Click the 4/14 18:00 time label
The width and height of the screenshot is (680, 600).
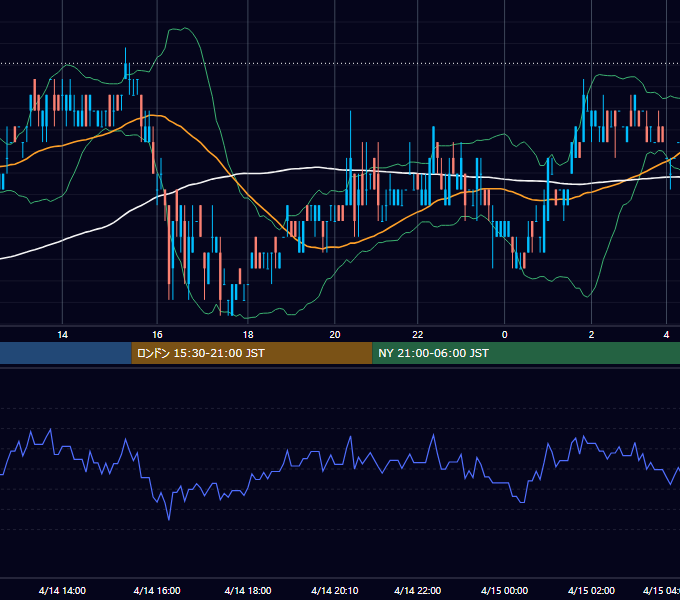(x=248, y=590)
